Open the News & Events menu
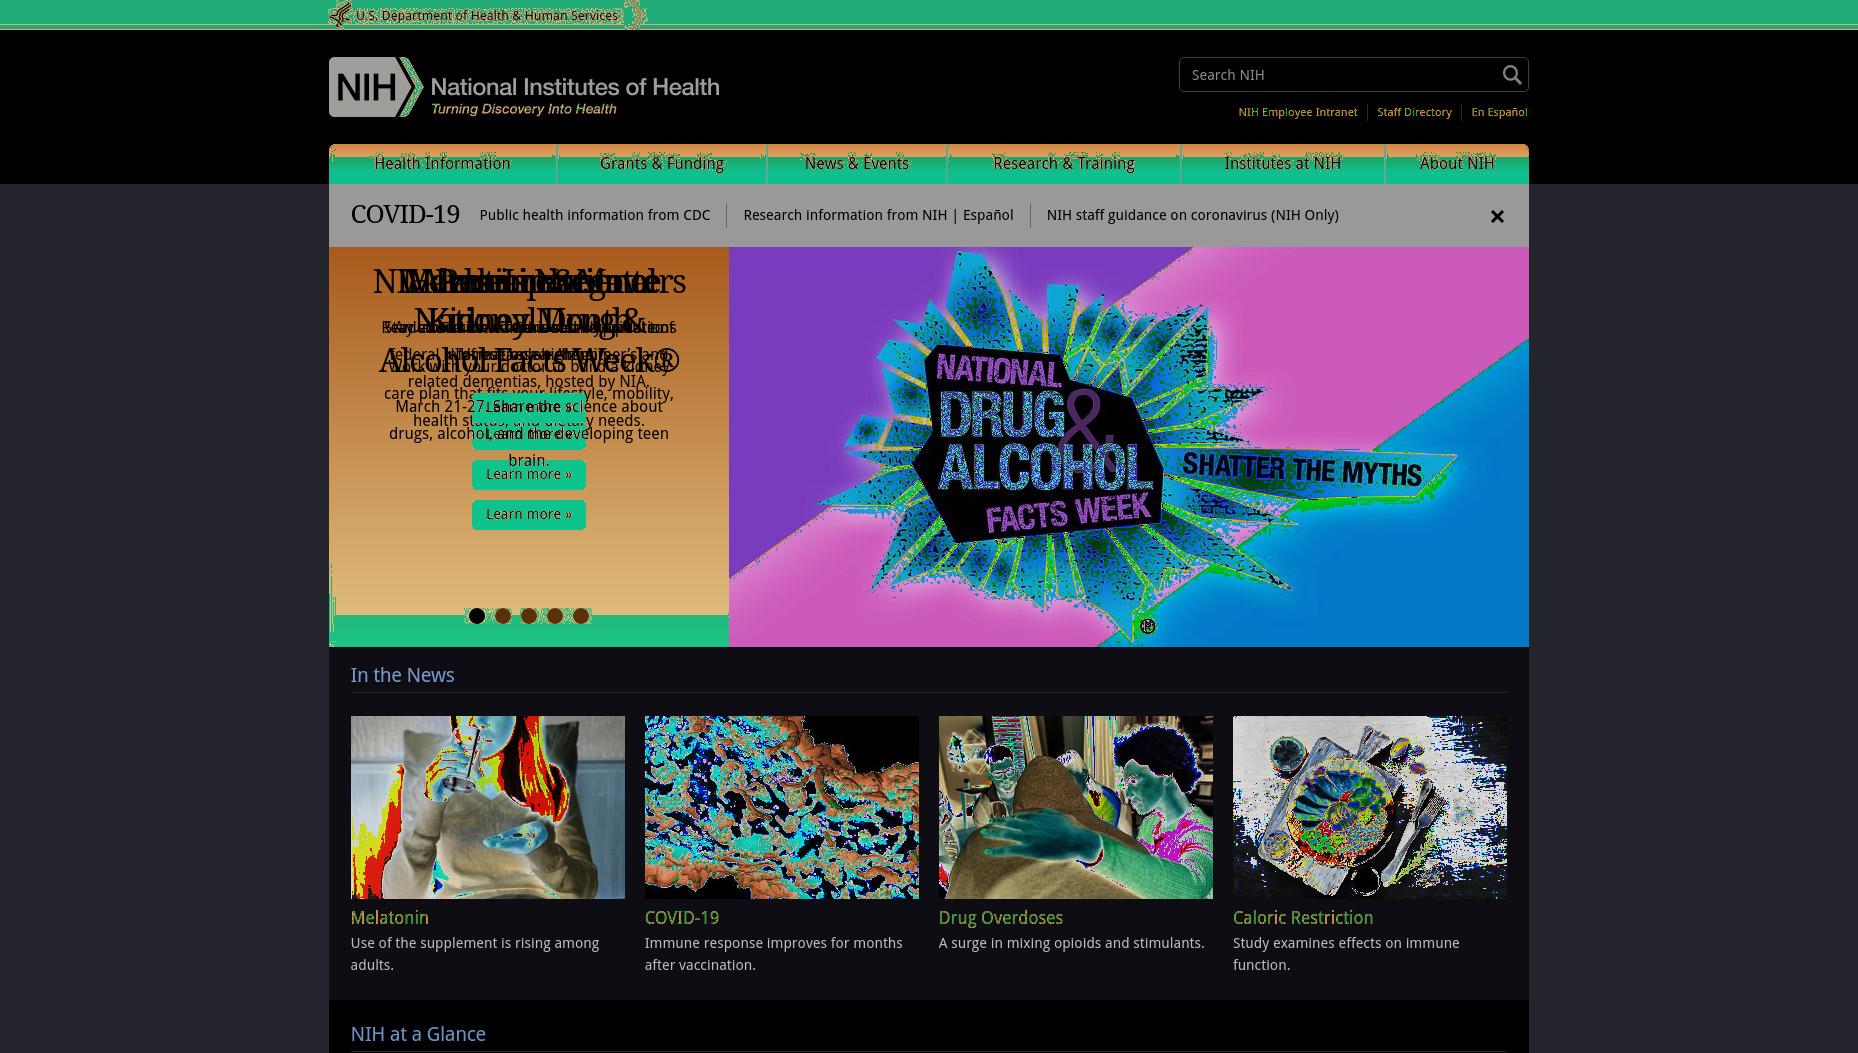Viewport: 1858px width, 1053px height. point(857,164)
